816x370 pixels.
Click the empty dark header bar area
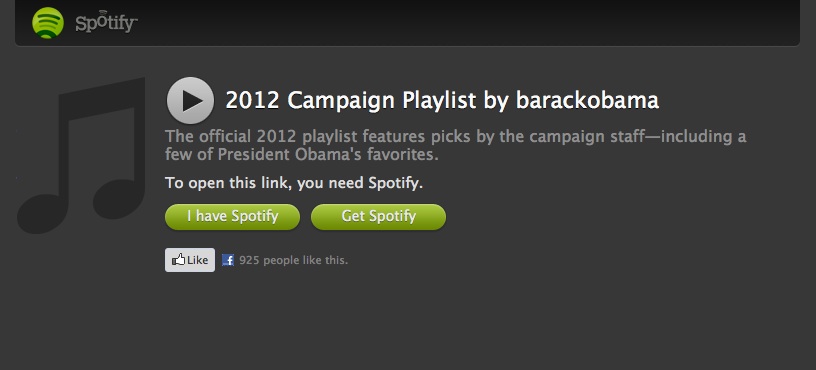point(468,22)
